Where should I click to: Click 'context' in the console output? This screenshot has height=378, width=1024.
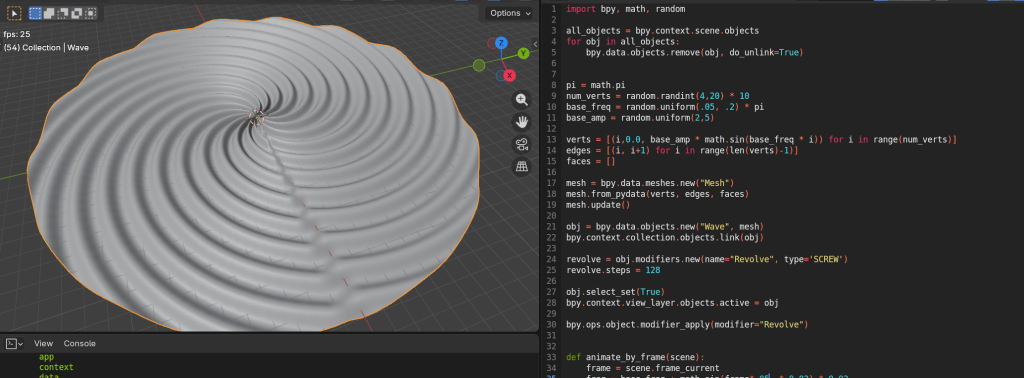pyautogui.click(x=56, y=368)
